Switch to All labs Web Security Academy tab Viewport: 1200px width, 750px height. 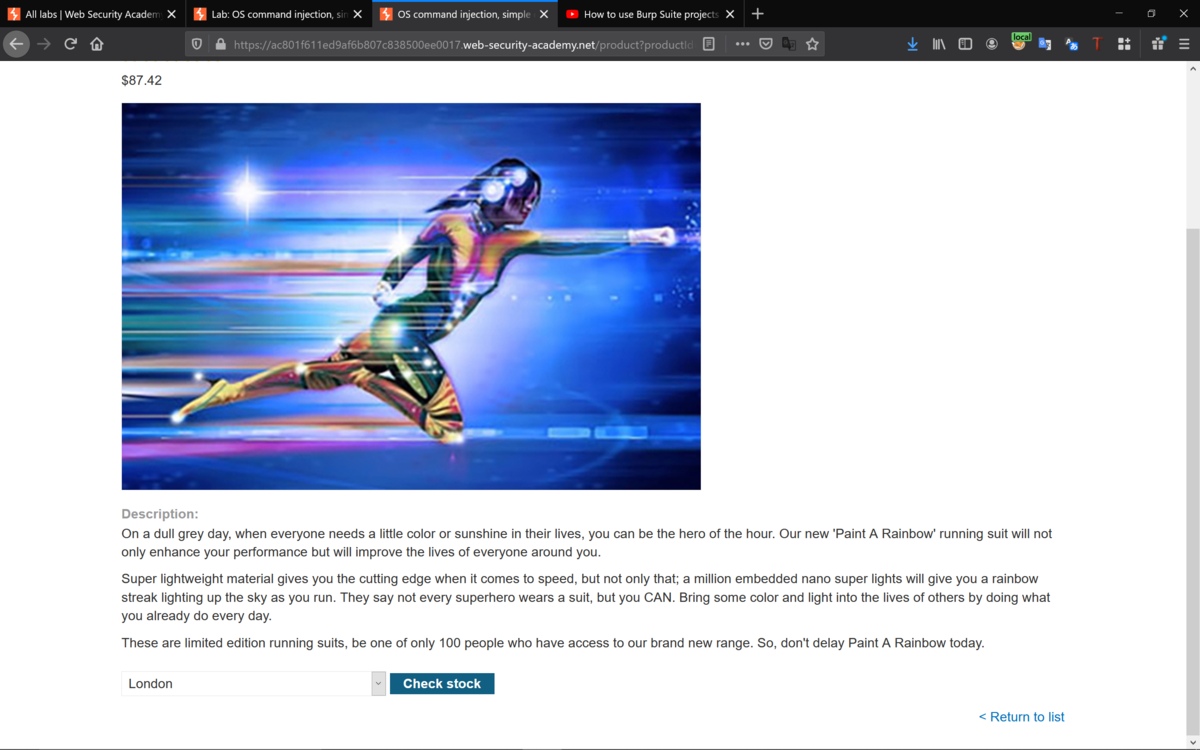point(93,14)
